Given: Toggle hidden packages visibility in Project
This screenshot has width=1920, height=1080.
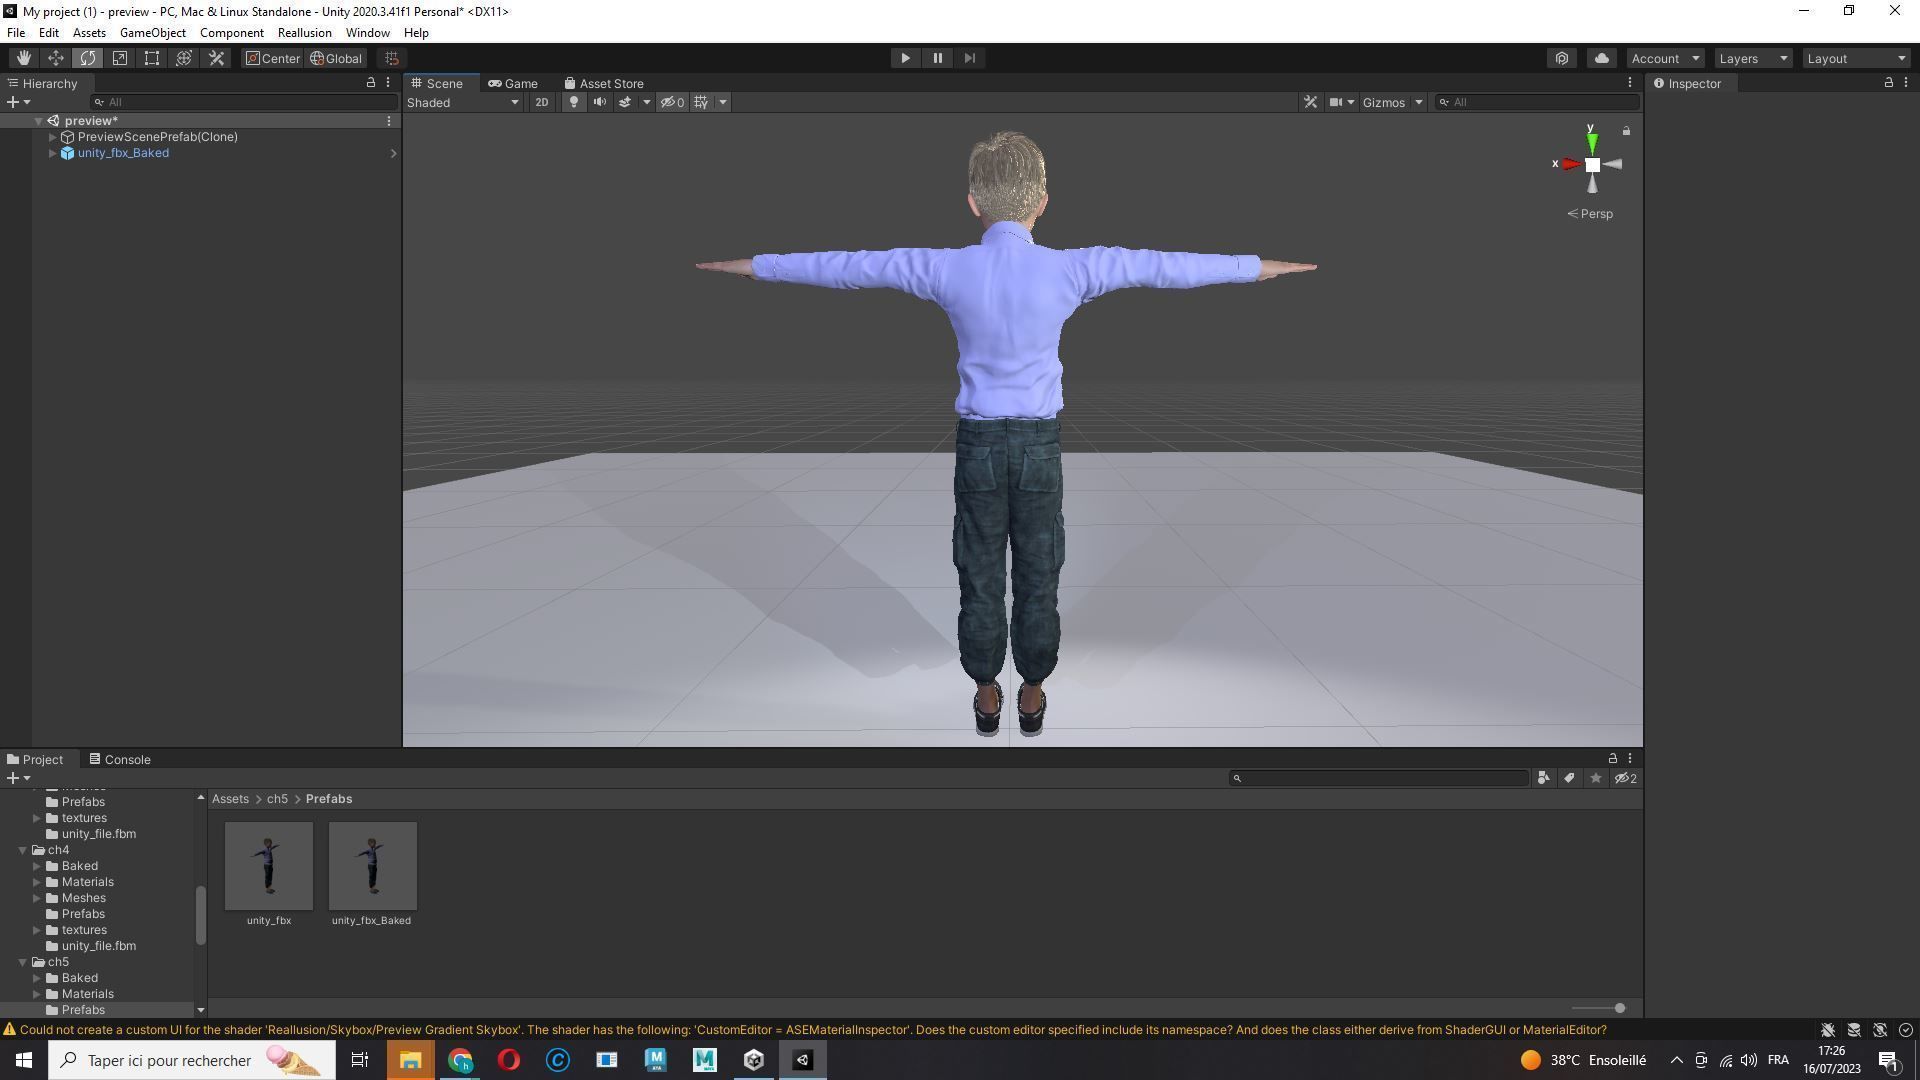Looking at the screenshot, I should tap(1626, 778).
